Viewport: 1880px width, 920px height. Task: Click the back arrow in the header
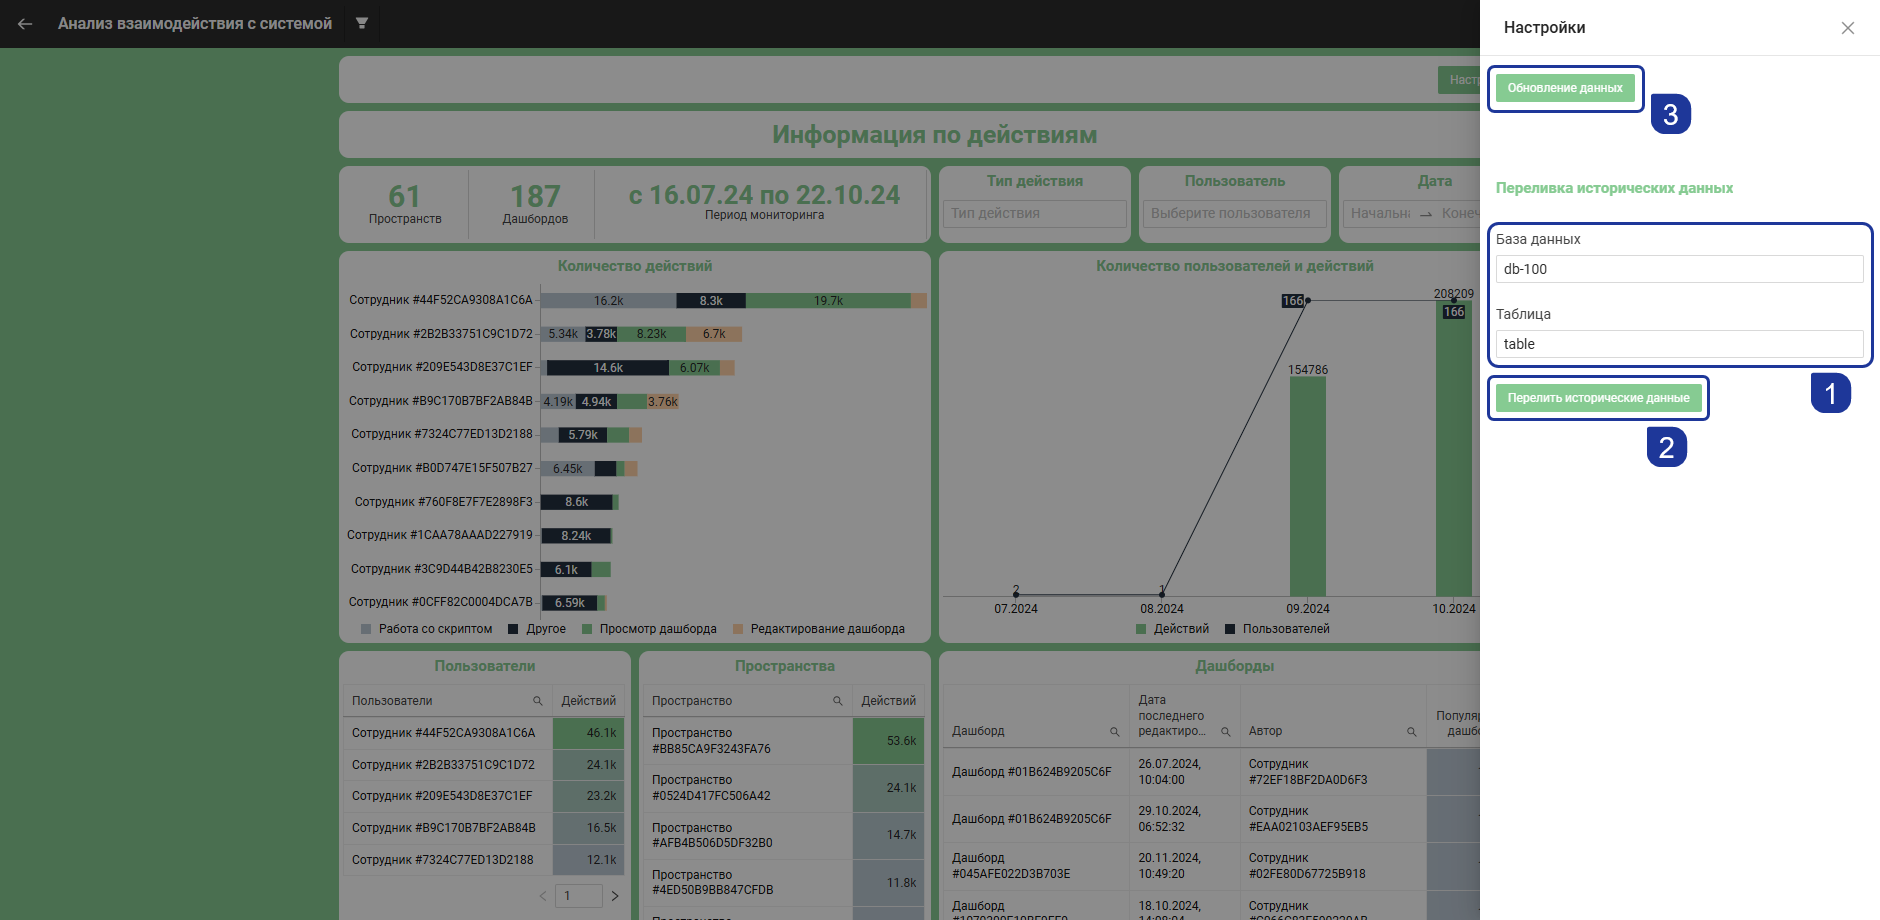tap(25, 24)
